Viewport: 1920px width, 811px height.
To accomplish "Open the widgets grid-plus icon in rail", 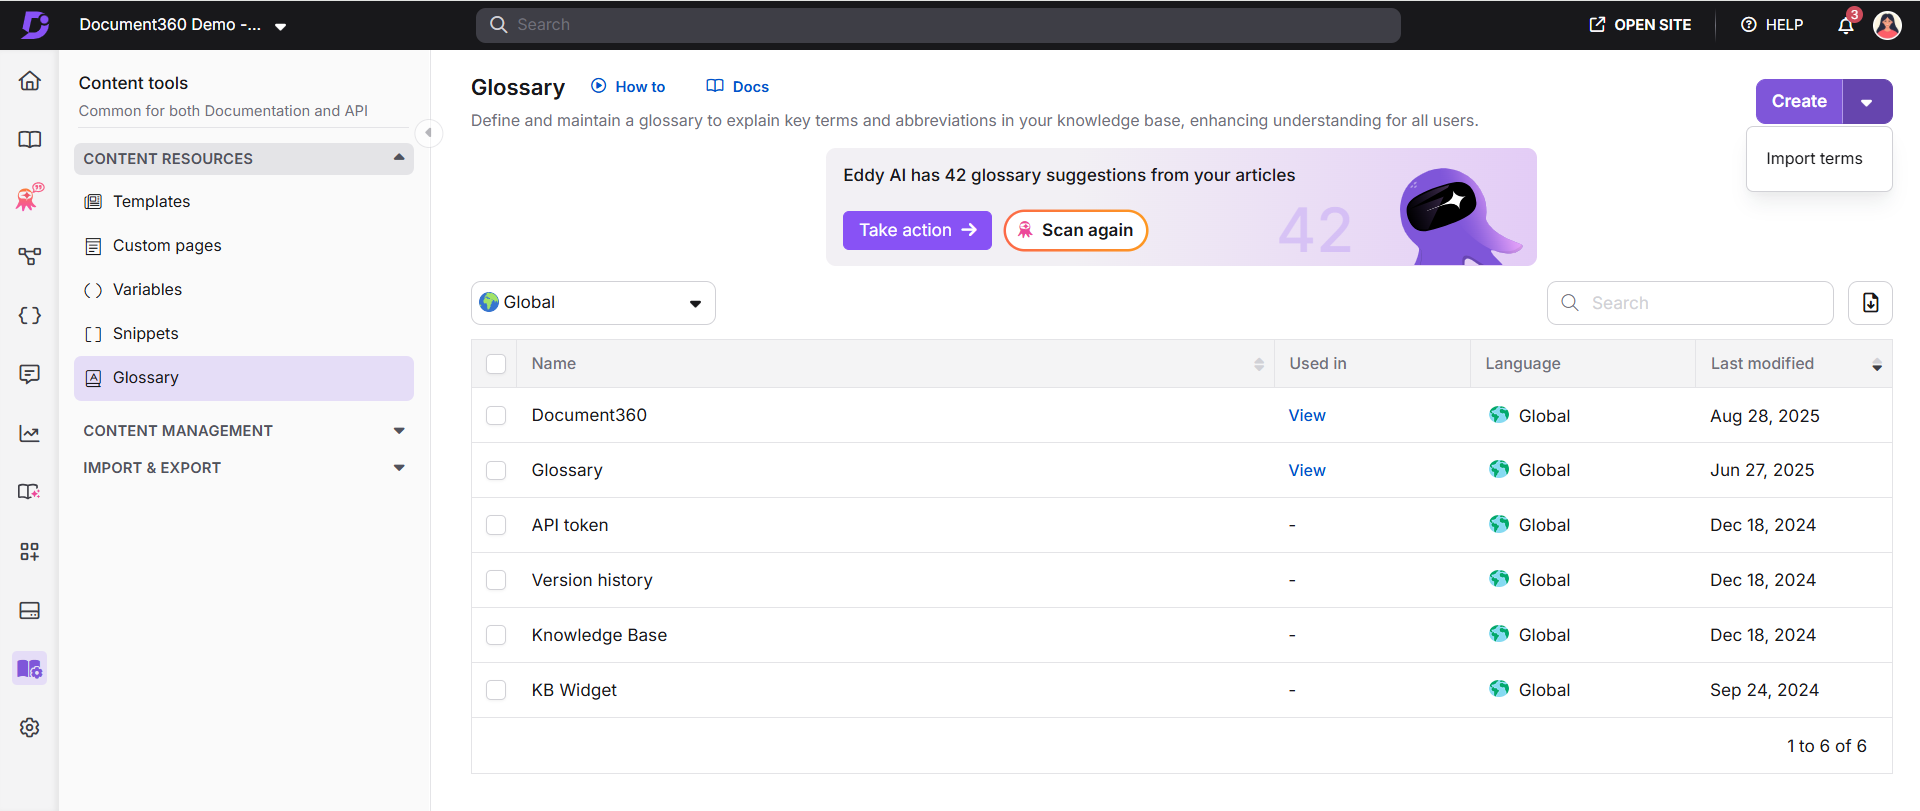I will (30, 551).
